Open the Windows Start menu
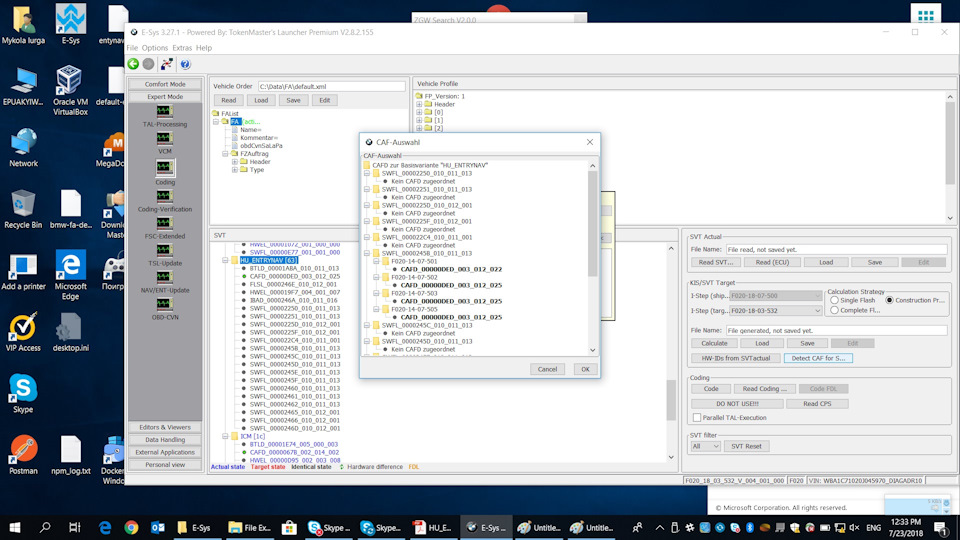This screenshot has width=960, height=540. click(15, 527)
